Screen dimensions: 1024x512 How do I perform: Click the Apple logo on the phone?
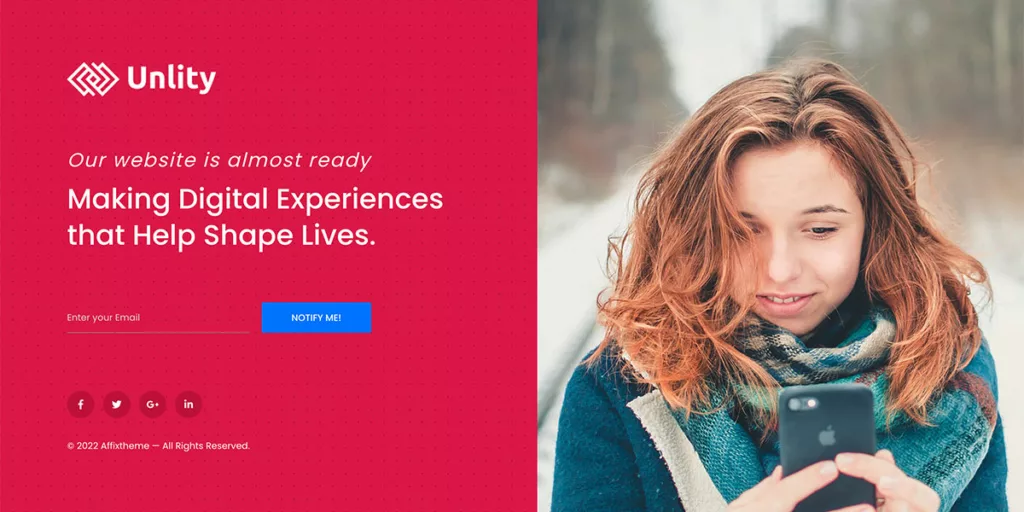(827, 436)
